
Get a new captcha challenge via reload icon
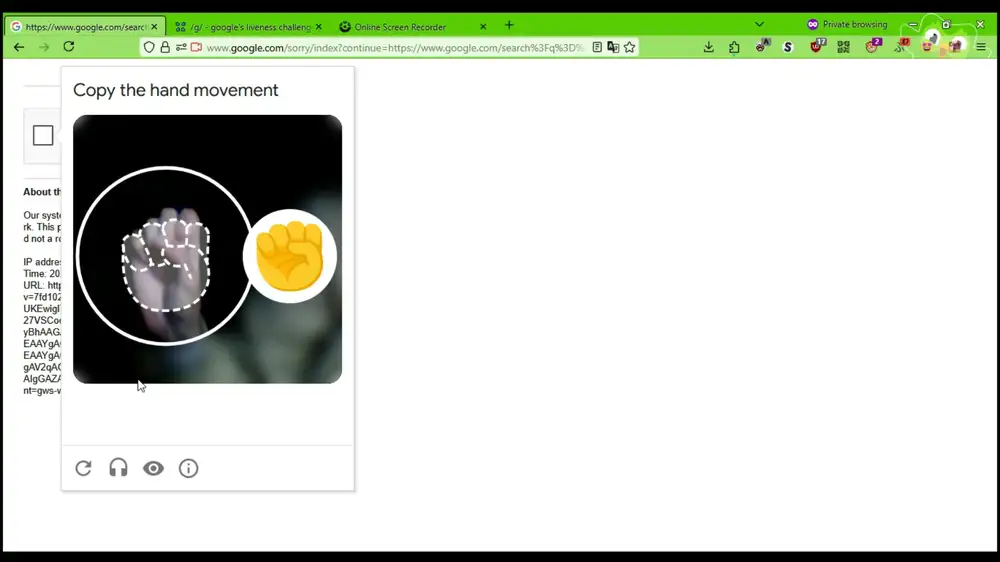(84, 468)
